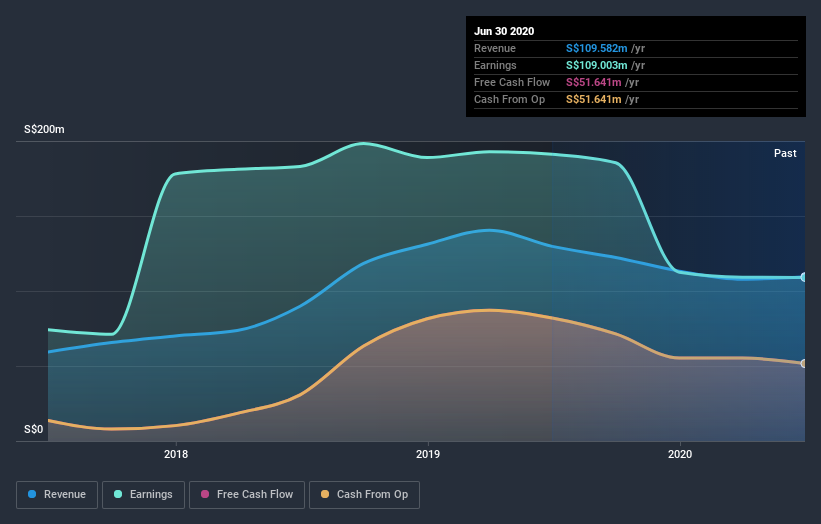Image resolution: width=821 pixels, height=524 pixels.
Task: Select the Revenue endpoint marker at Jun 2020
Action: (804, 277)
